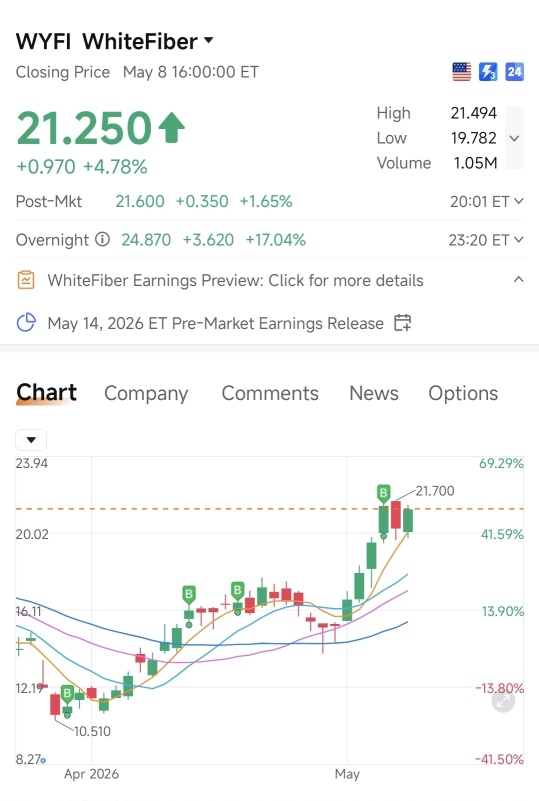Screen dimensions: 539x801
Task: Open WhiteFiber Earnings Preview details link
Action: coord(236,280)
